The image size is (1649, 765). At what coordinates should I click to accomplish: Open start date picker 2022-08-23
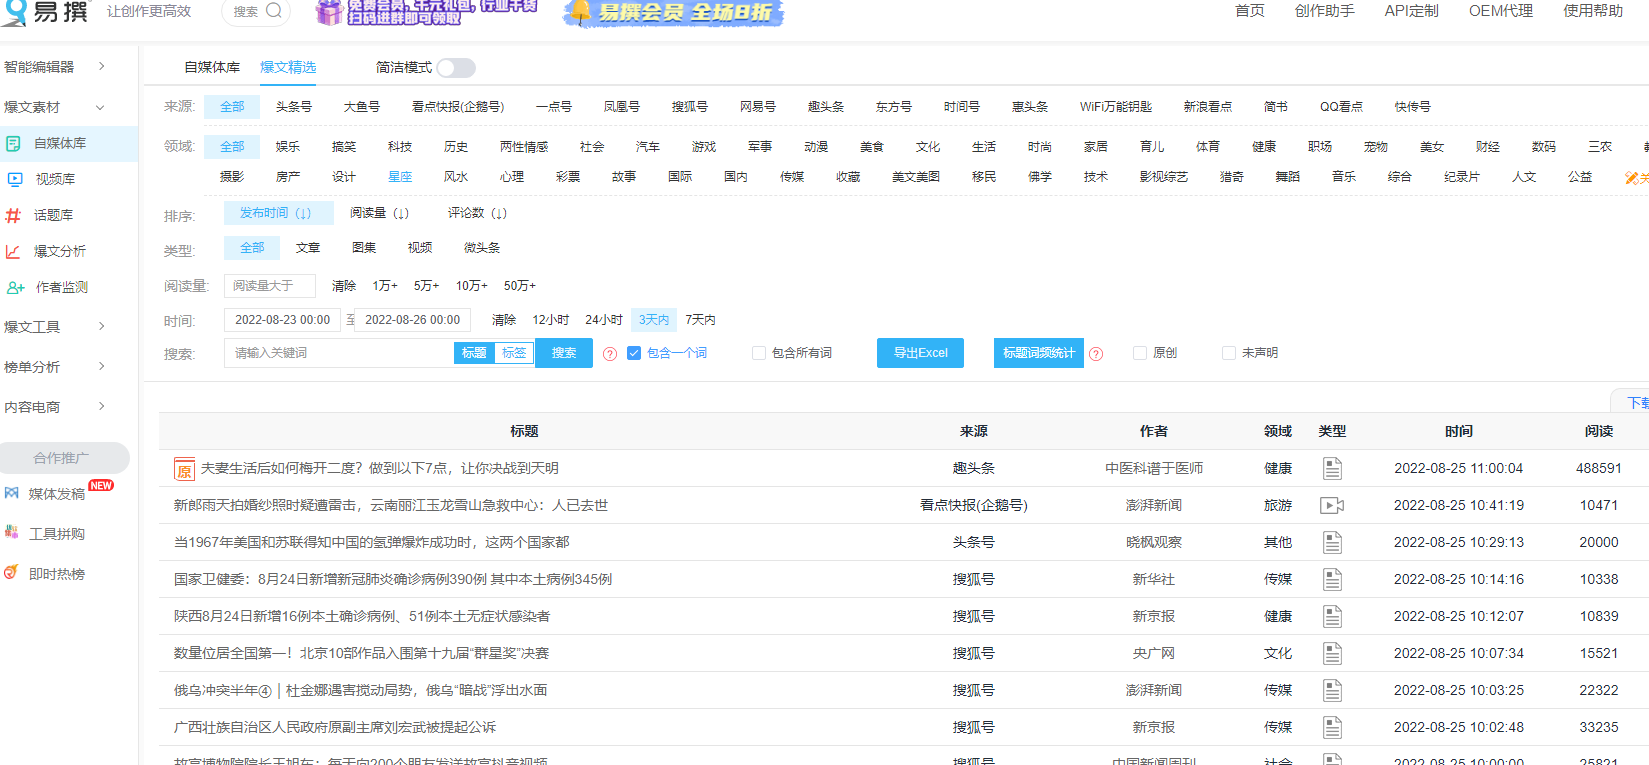[x=283, y=320]
